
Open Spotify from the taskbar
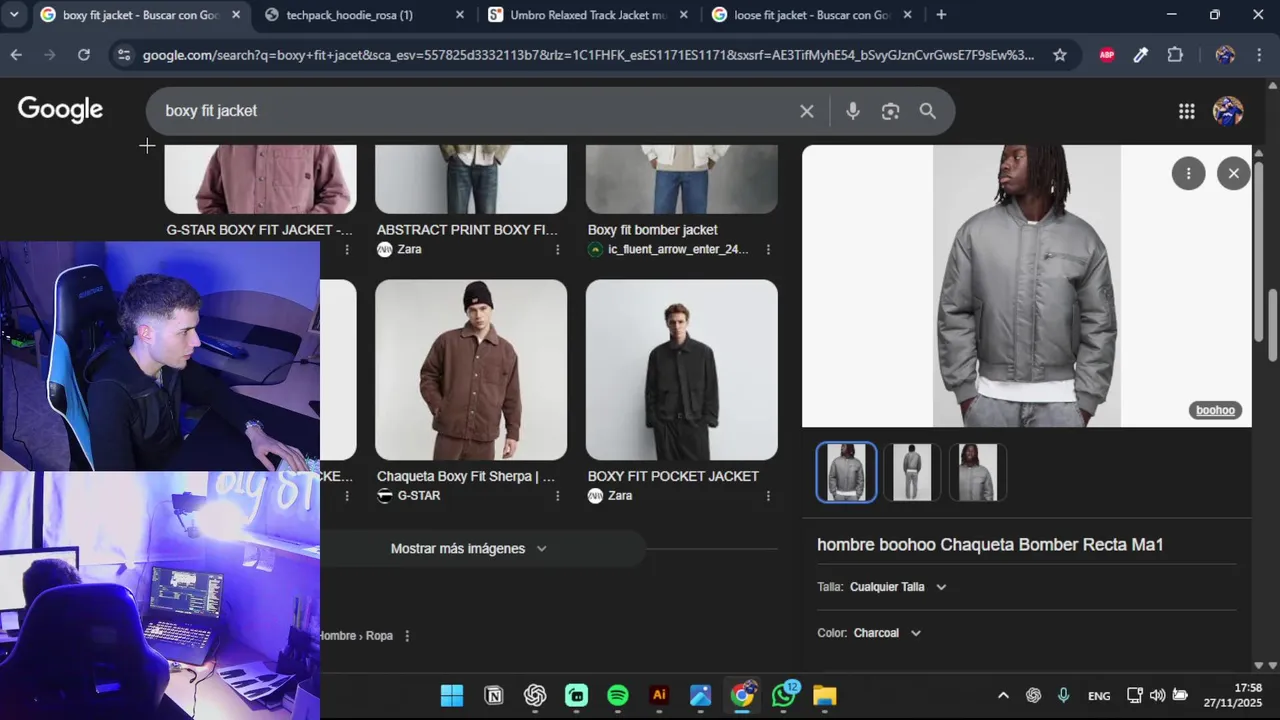[x=618, y=696]
